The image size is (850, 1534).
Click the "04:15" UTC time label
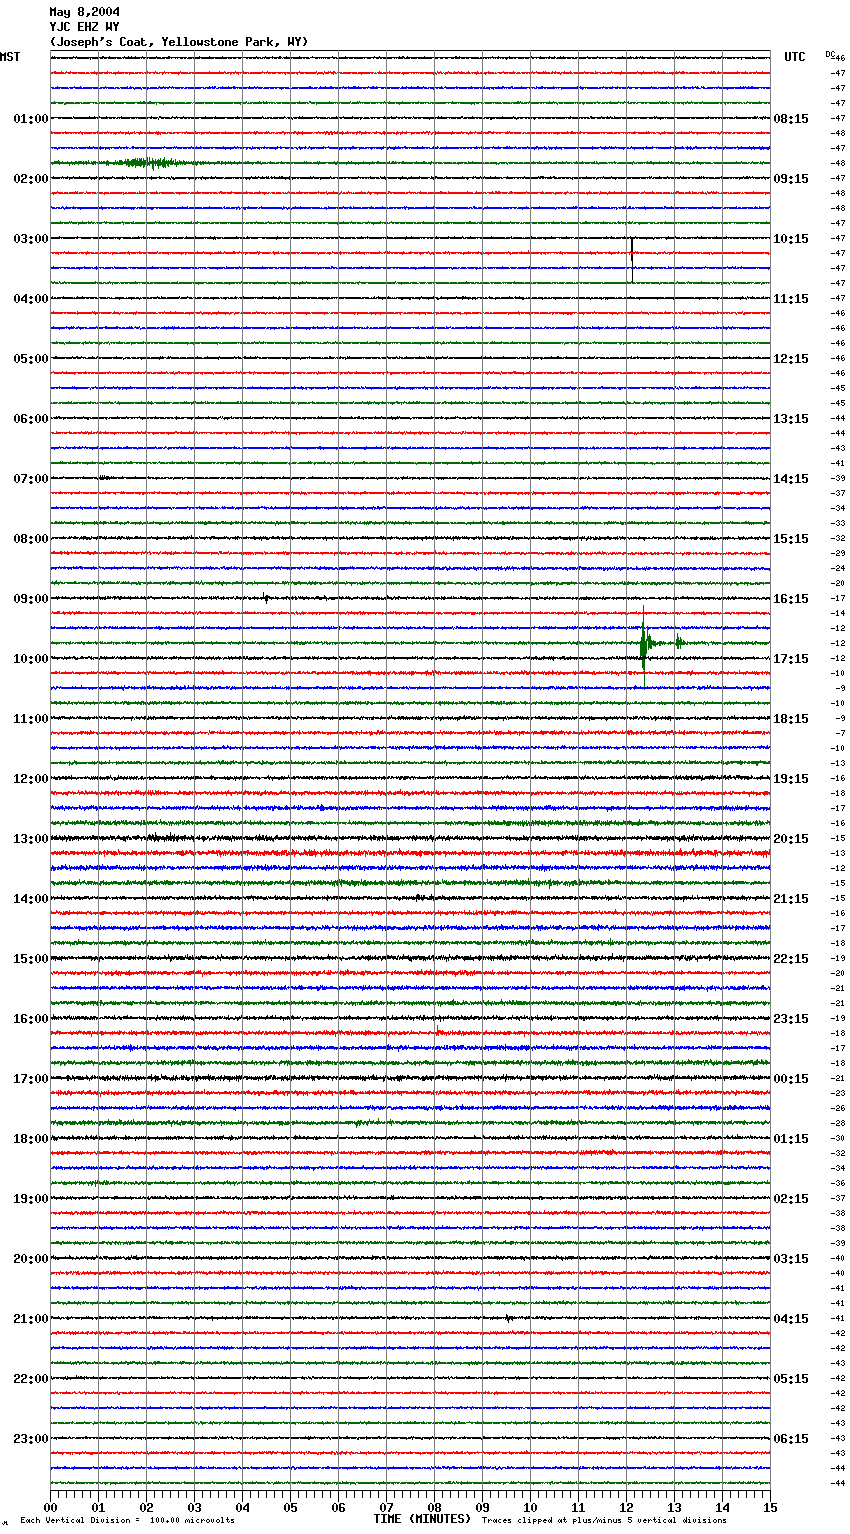(791, 1319)
